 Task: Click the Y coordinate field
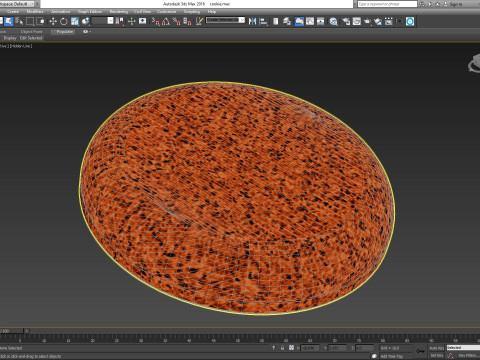tap(337, 348)
